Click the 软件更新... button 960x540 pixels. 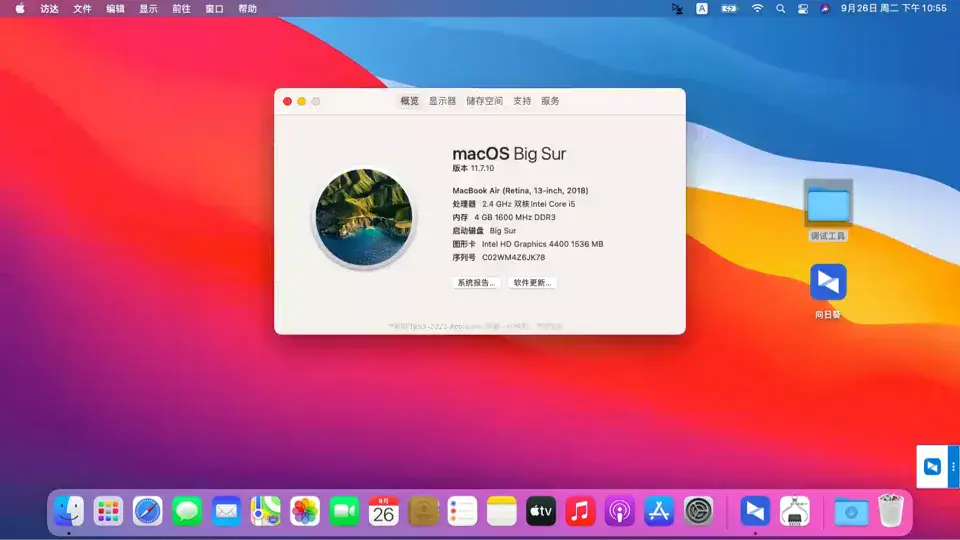click(x=532, y=282)
